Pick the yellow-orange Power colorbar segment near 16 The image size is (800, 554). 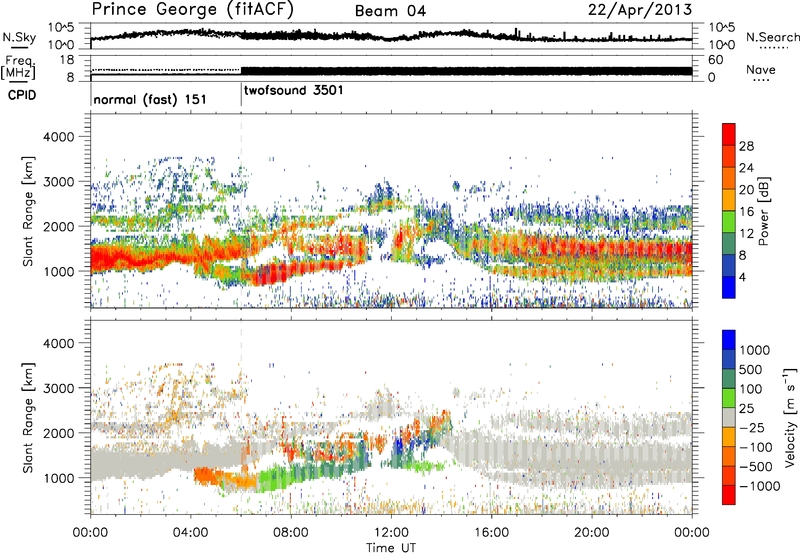point(729,200)
